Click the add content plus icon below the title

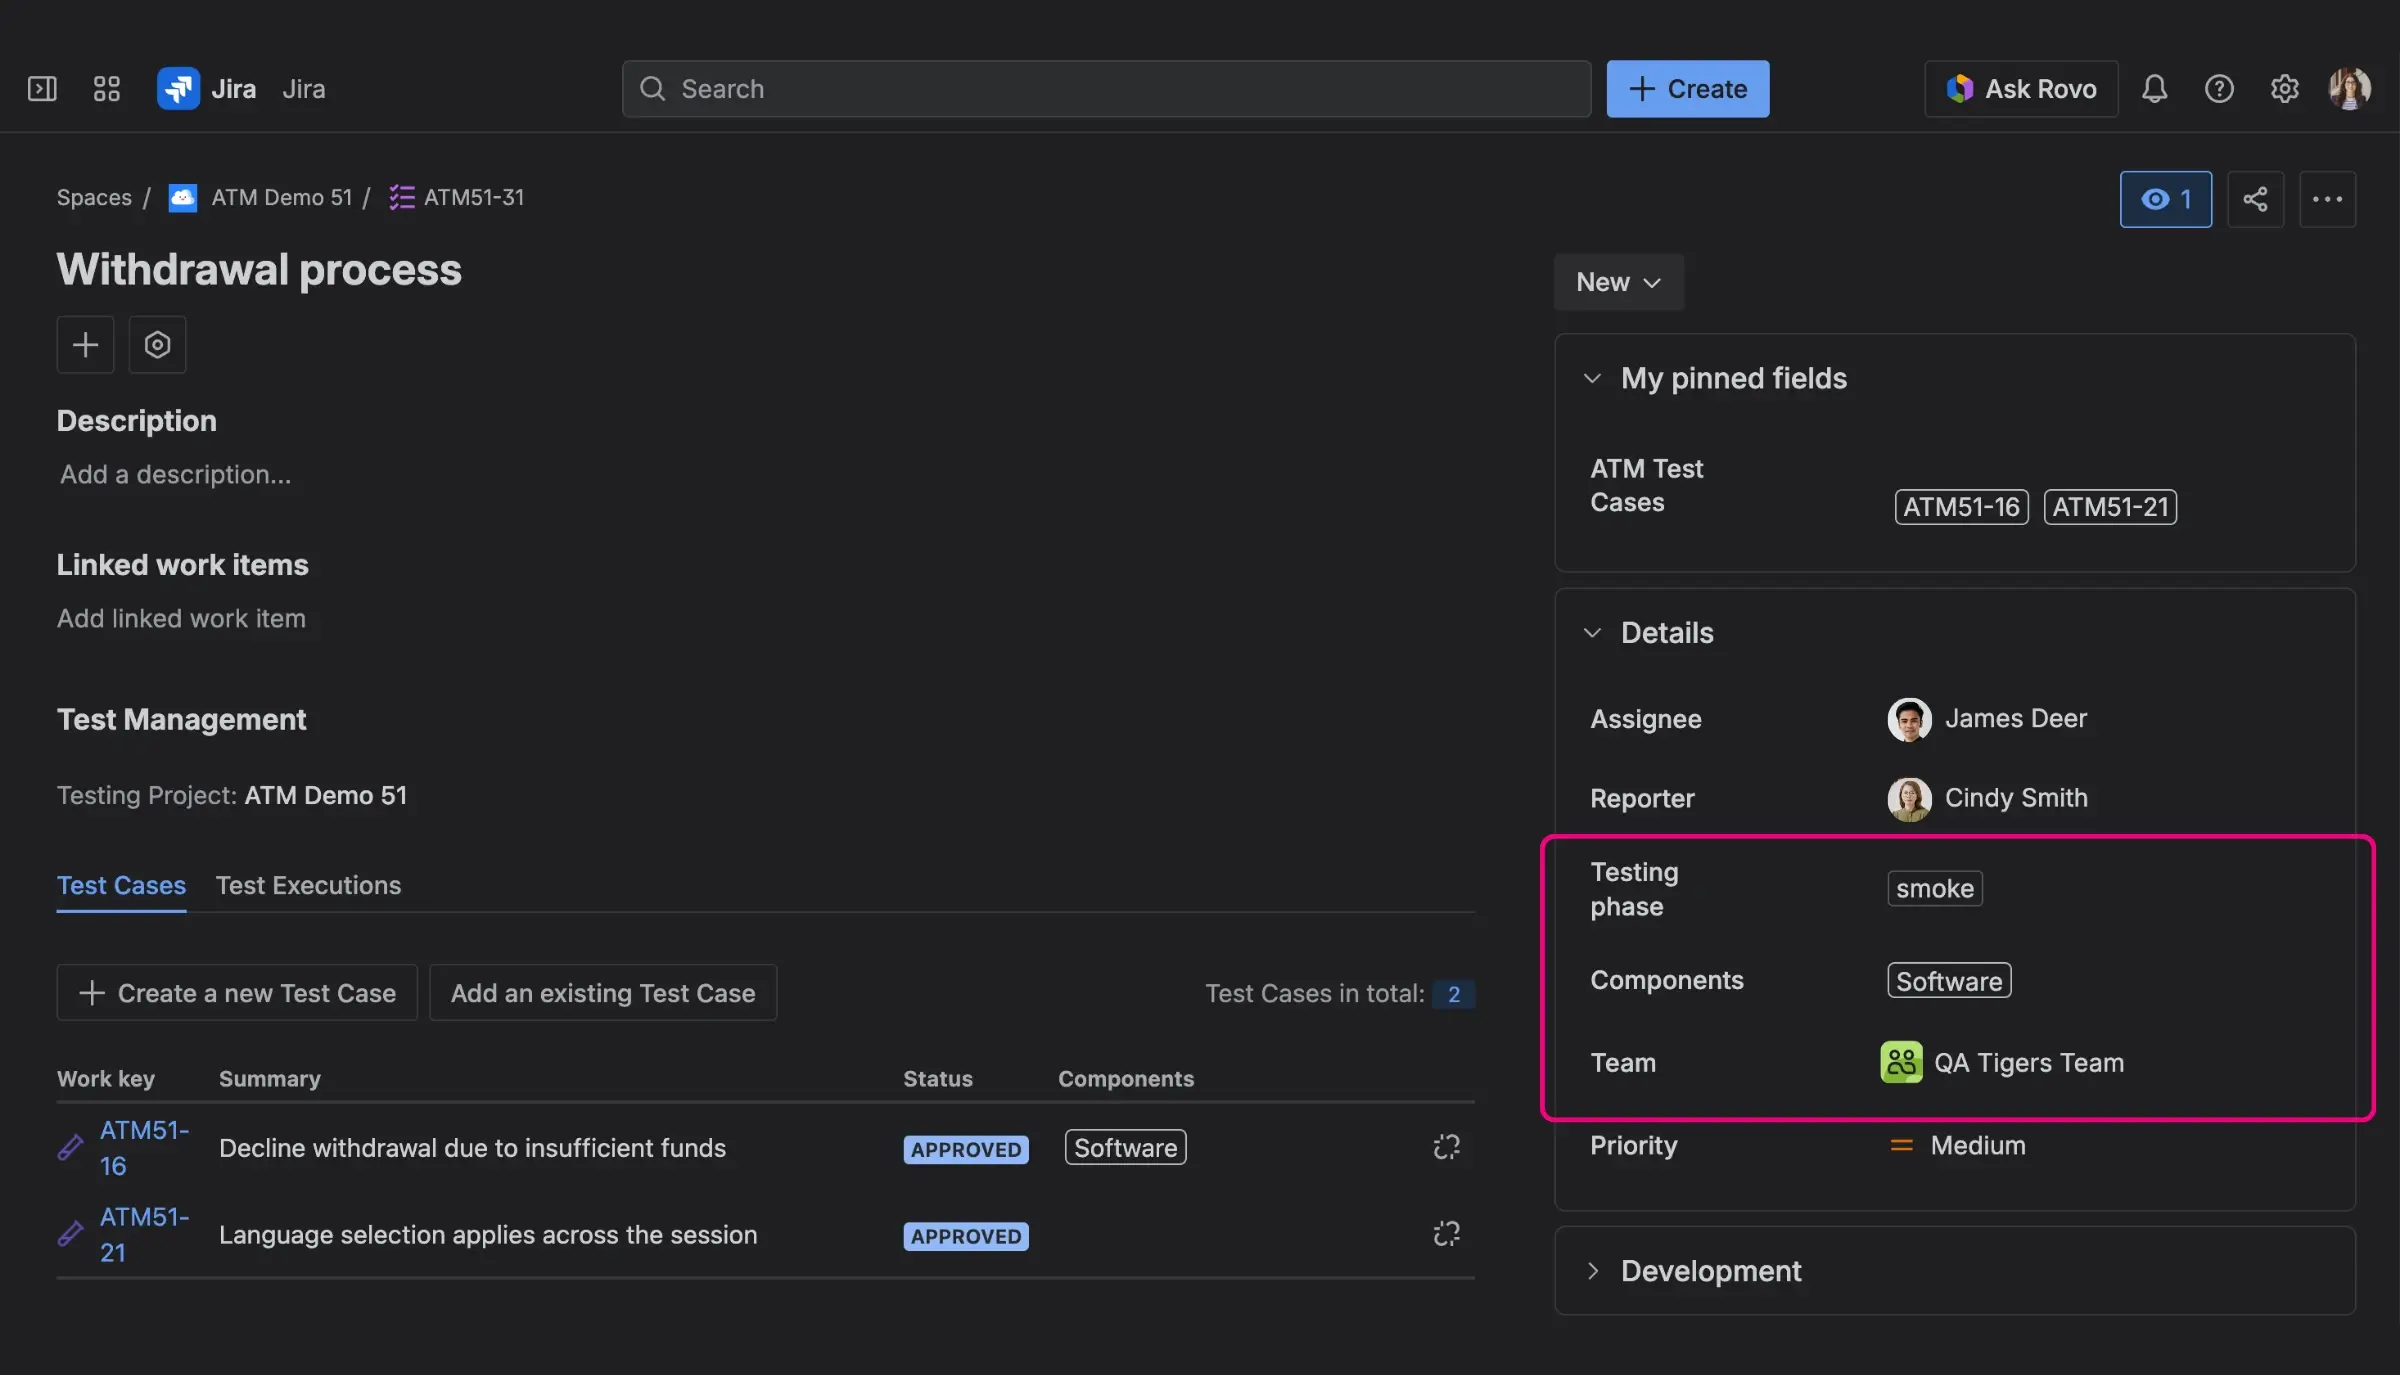click(x=85, y=344)
